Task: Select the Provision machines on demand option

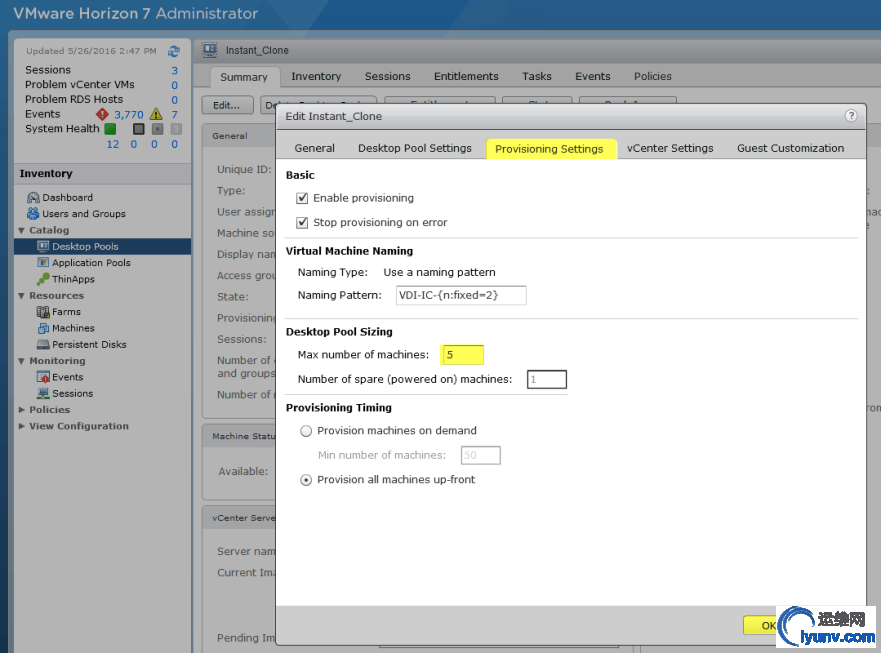Action: click(x=306, y=431)
